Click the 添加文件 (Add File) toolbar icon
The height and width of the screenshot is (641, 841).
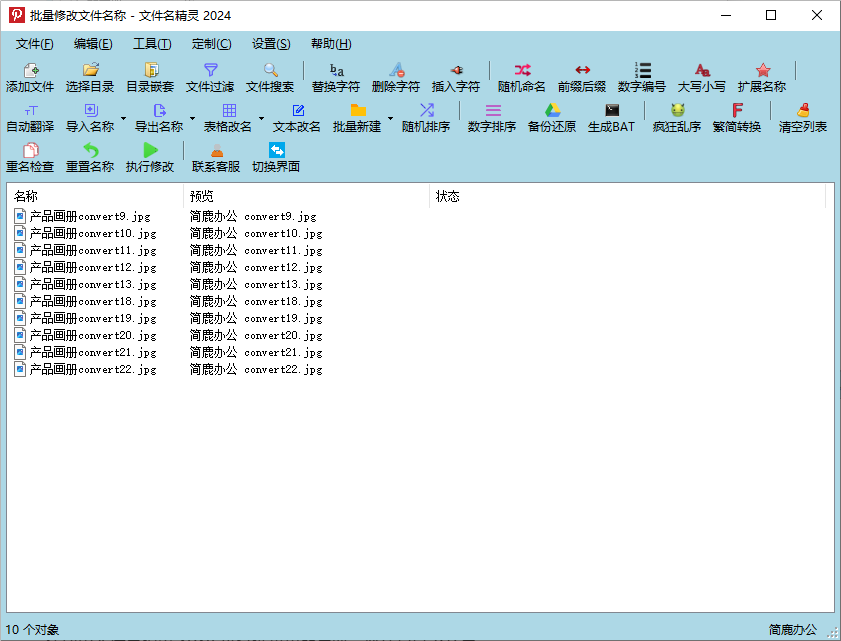pos(30,71)
